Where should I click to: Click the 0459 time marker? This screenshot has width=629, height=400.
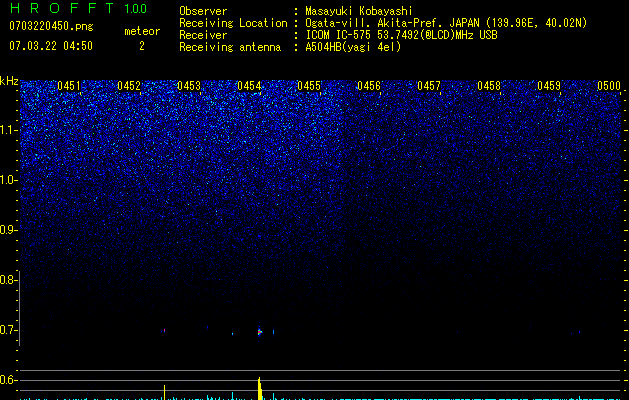[549, 86]
